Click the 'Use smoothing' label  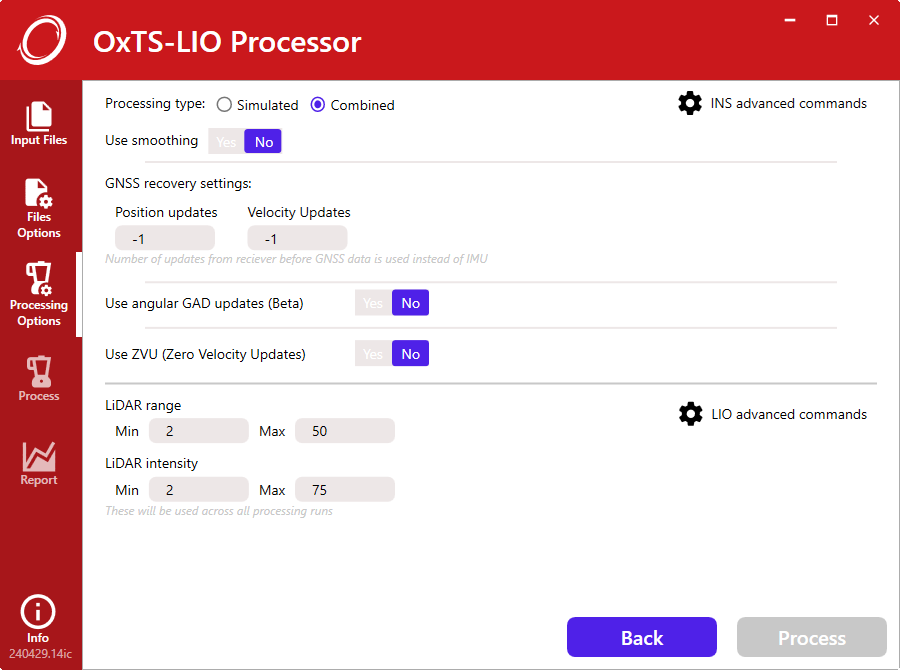pos(152,141)
